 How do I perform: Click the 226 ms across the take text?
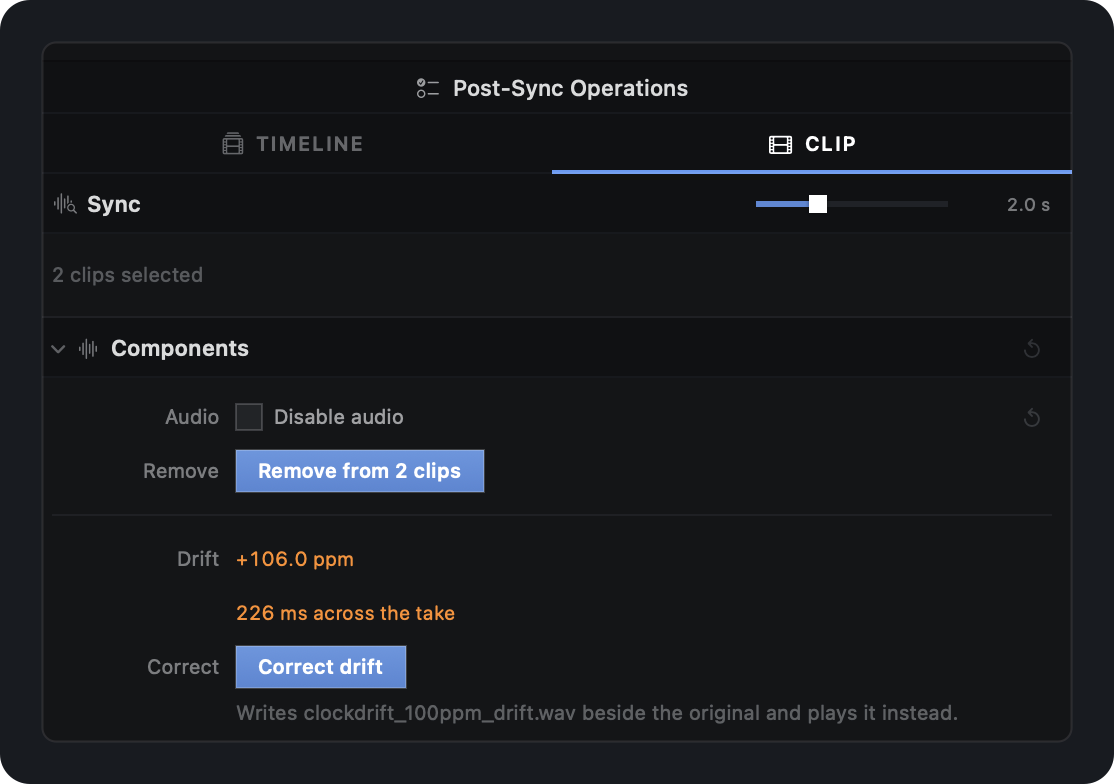point(345,613)
